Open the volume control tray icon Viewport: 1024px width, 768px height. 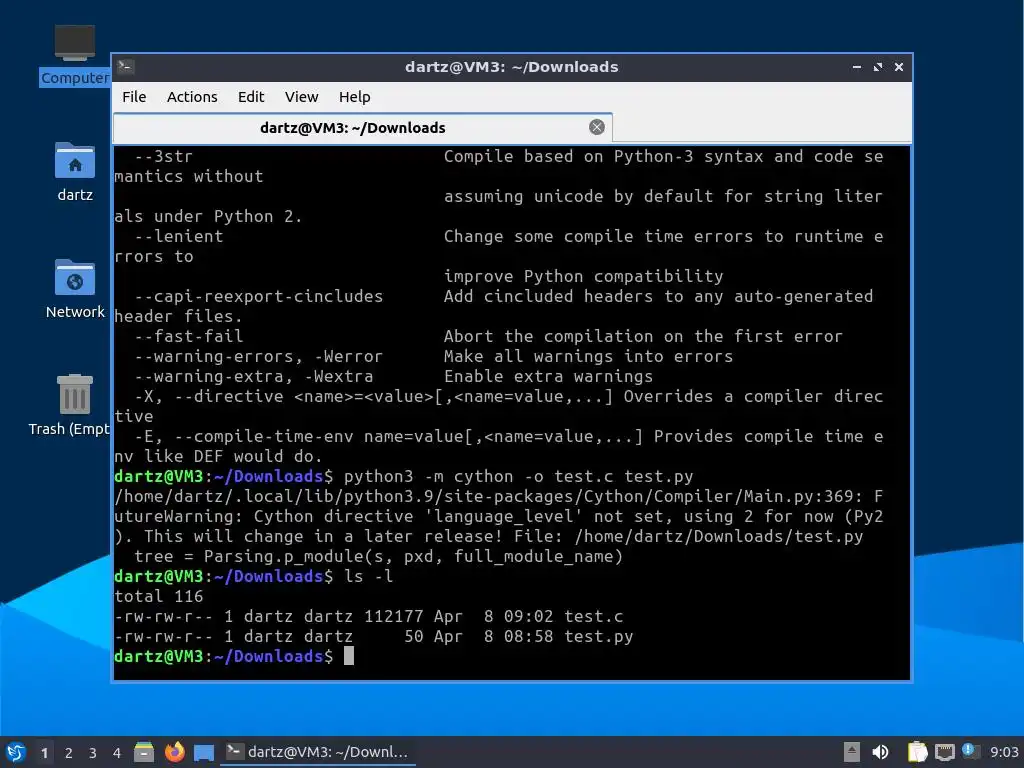(880, 752)
